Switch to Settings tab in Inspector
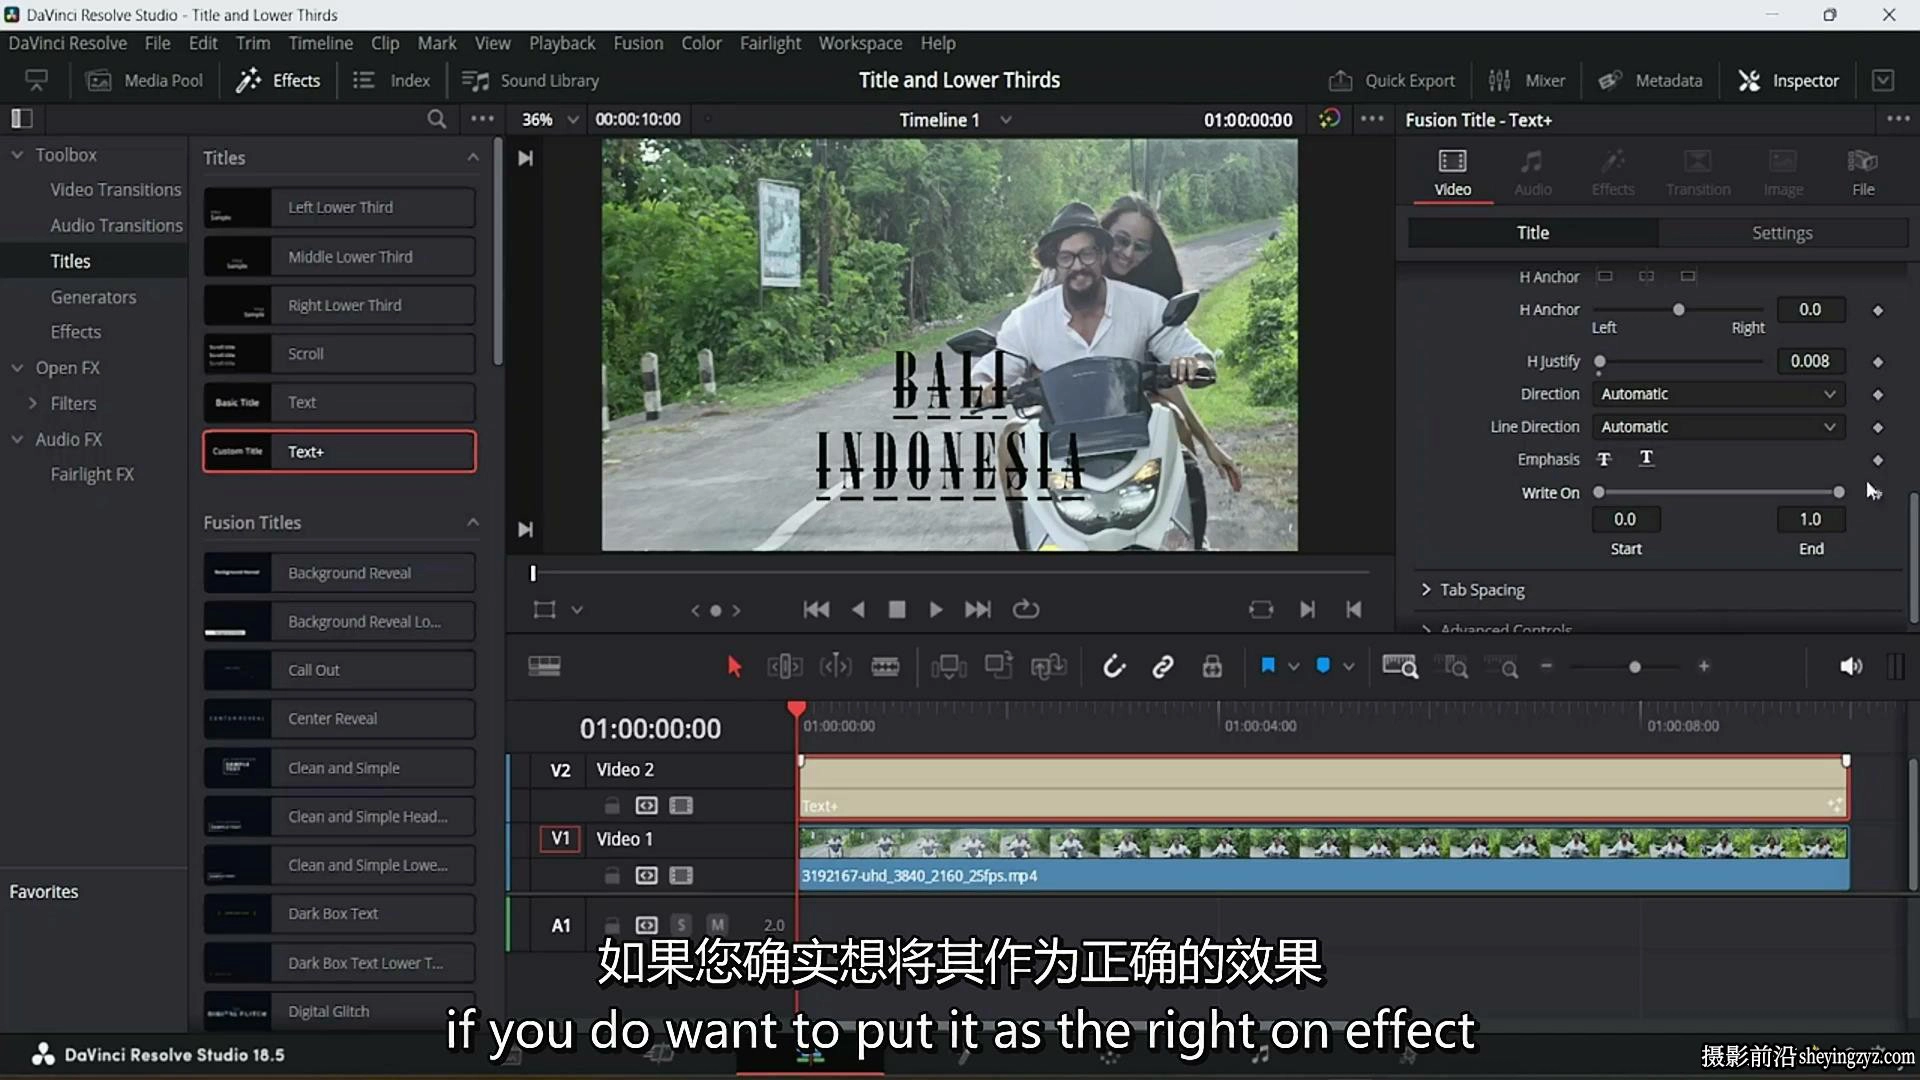The width and height of the screenshot is (1920, 1080). tap(1782, 233)
